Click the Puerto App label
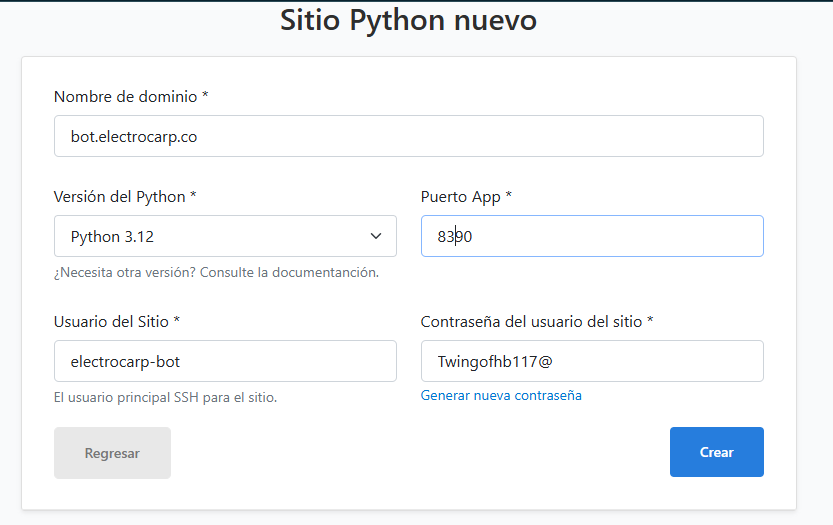This screenshot has width=833, height=525. pyautogui.click(x=466, y=197)
